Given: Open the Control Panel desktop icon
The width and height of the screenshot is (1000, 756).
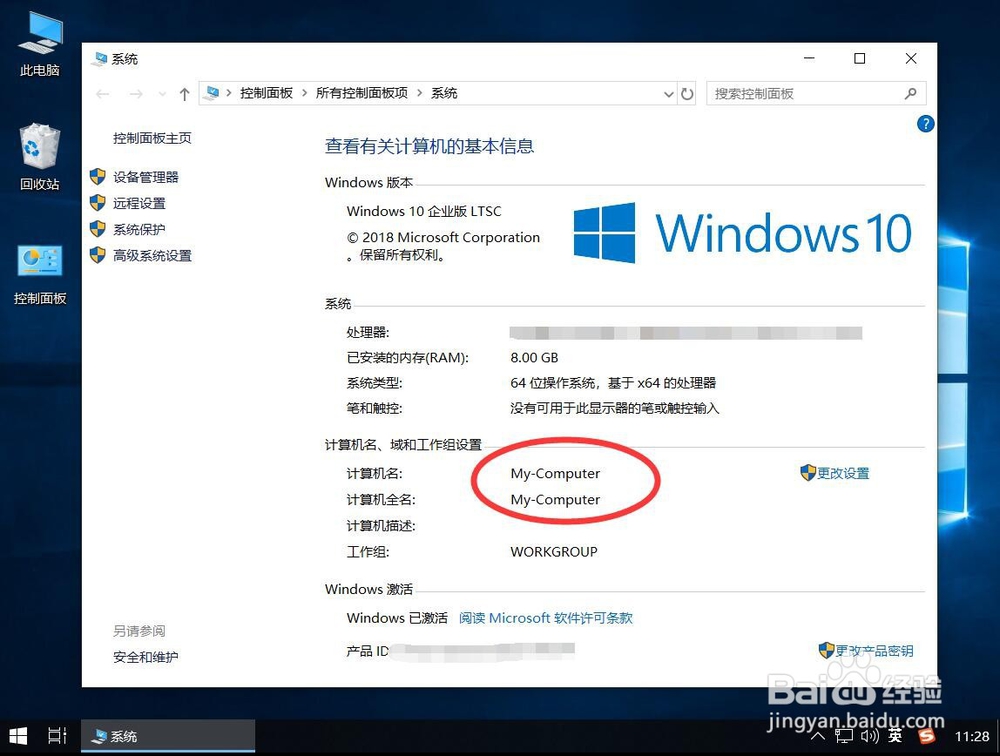Looking at the screenshot, I should pyautogui.click(x=40, y=274).
